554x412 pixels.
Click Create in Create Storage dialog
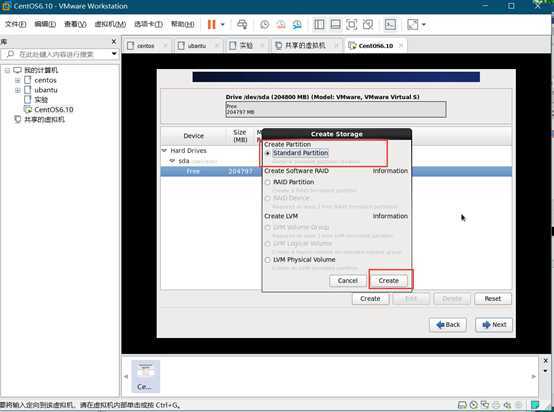click(x=389, y=281)
